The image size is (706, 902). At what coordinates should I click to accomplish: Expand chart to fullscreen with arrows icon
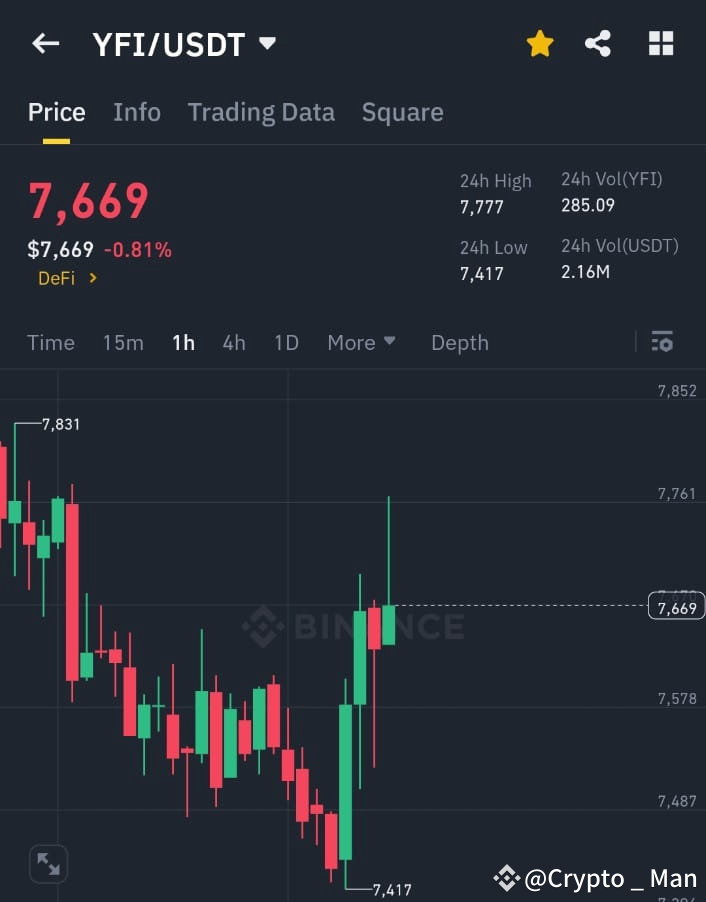click(48, 863)
